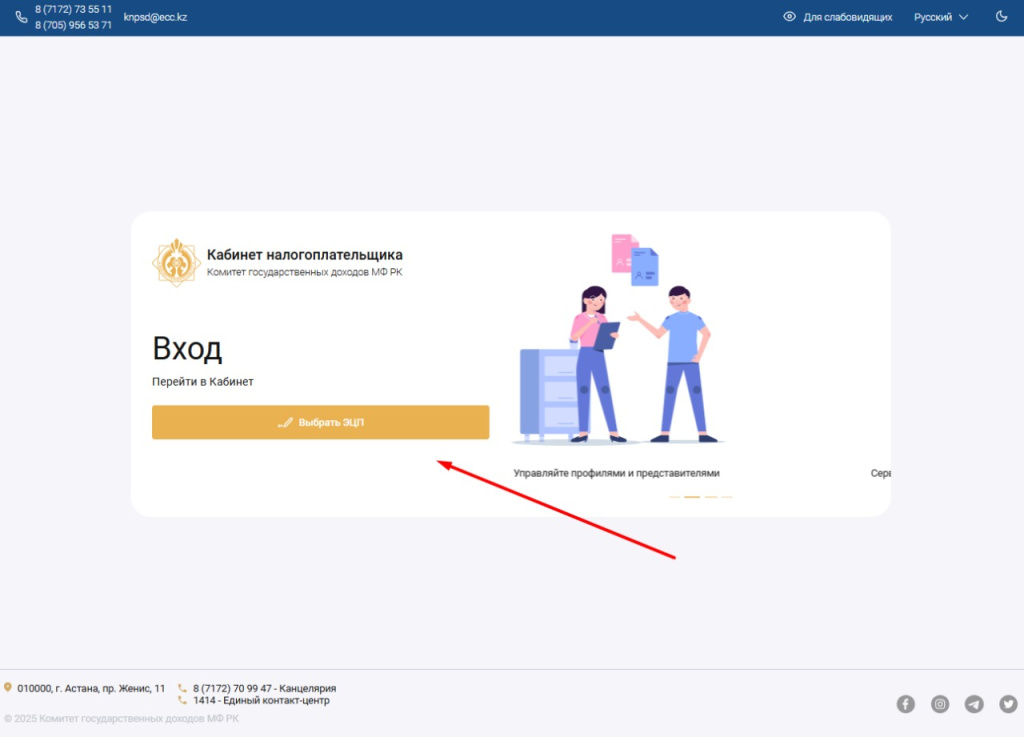Open the Facebook social icon in footer
Viewport: 1024px width, 737px height.
906,704
